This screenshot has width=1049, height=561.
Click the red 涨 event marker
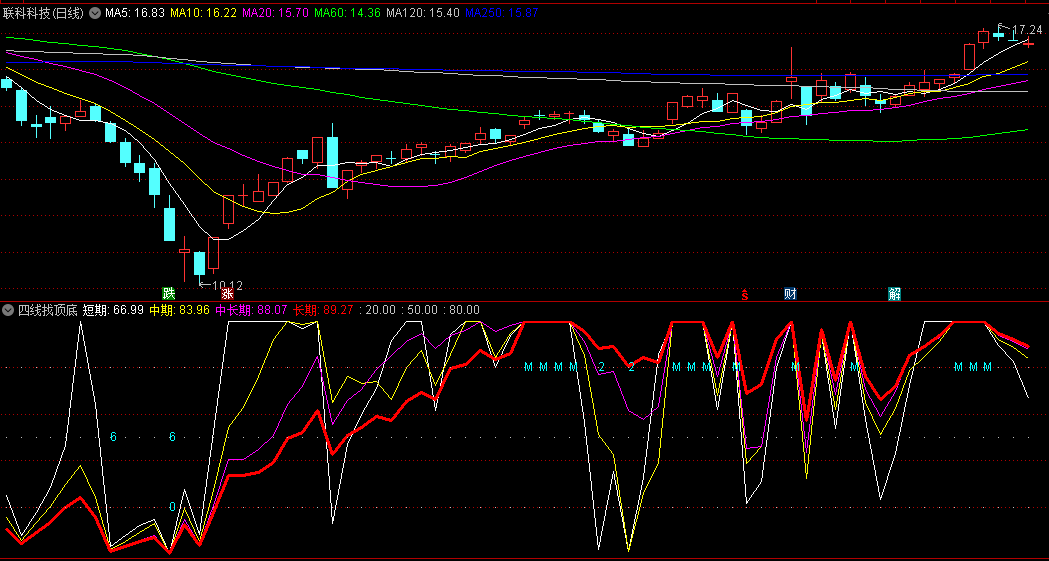pos(227,294)
